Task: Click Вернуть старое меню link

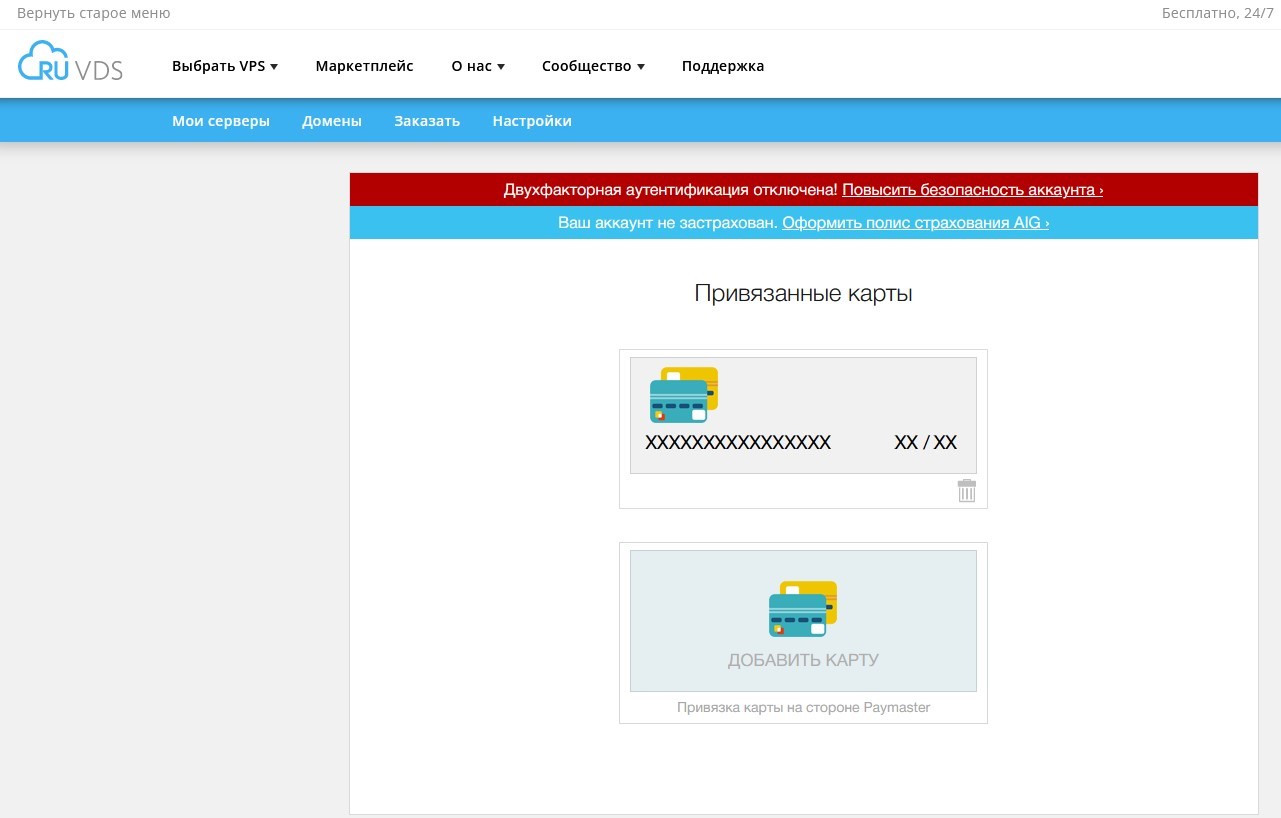Action: 94,13
